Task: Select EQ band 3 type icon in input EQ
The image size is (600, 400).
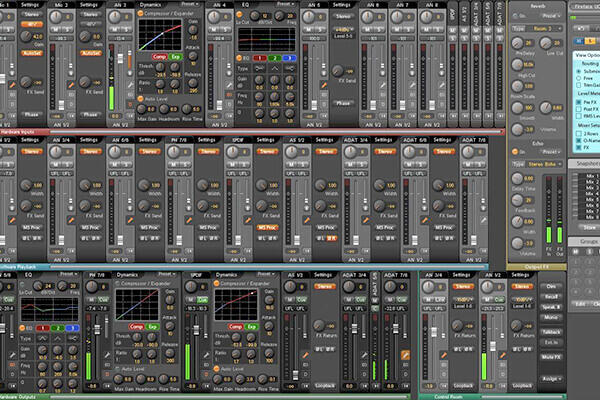Action: (x=290, y=68)
